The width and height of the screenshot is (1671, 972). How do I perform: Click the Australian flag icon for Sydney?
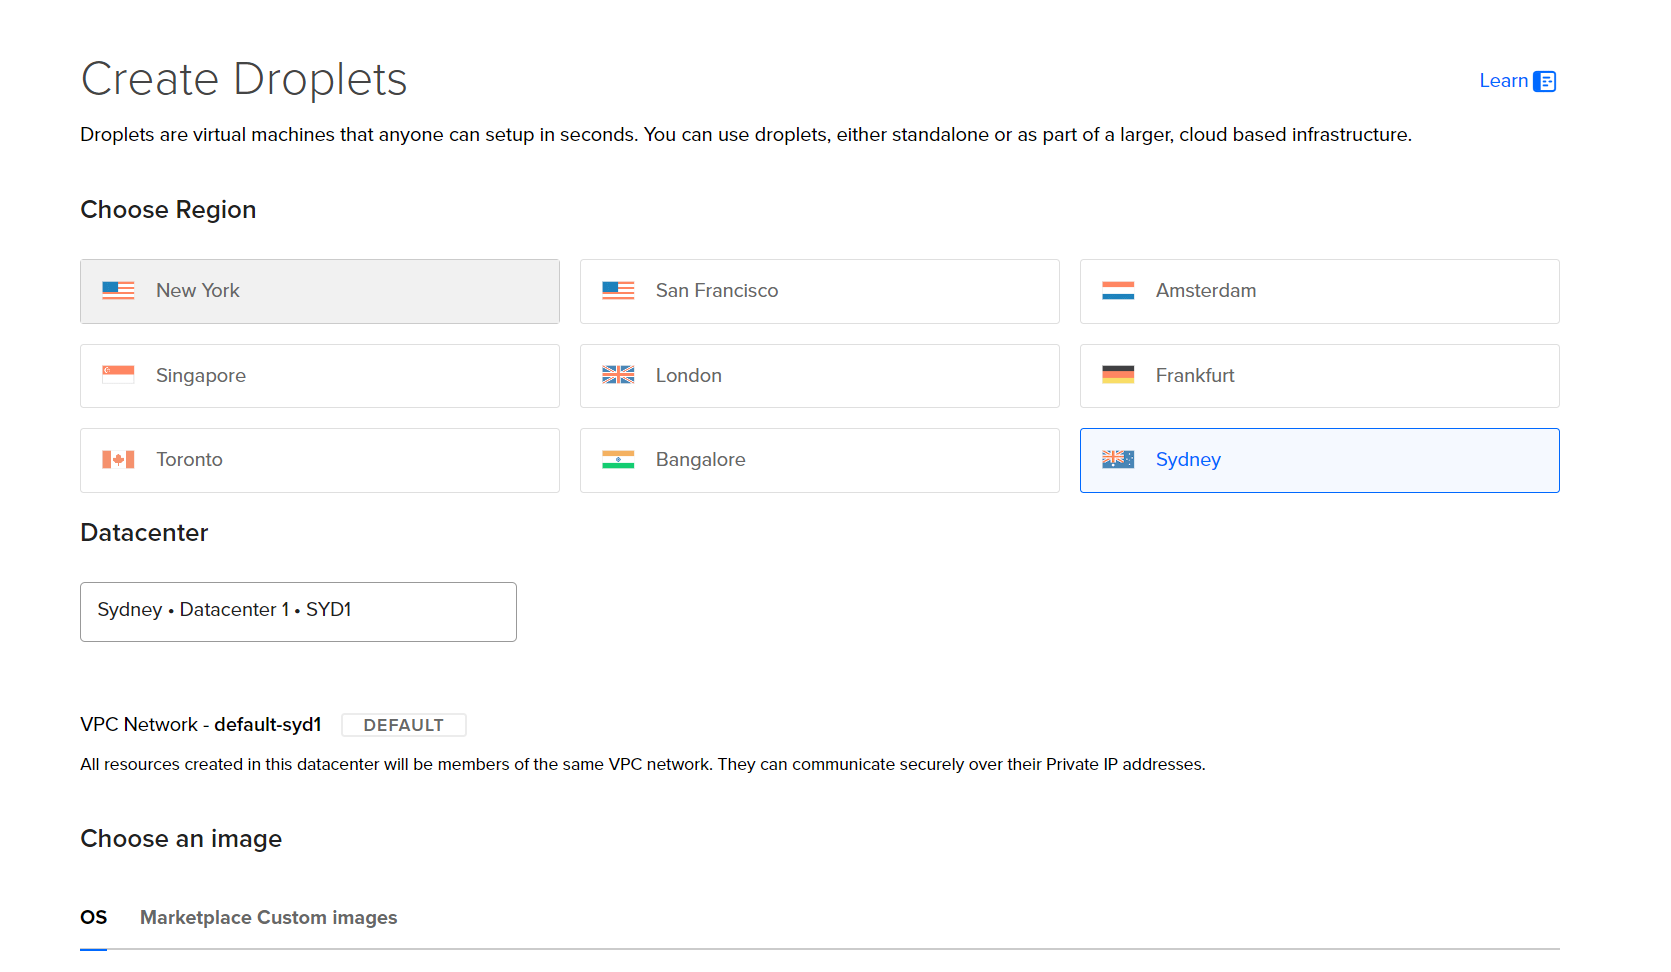point(1118,459)
